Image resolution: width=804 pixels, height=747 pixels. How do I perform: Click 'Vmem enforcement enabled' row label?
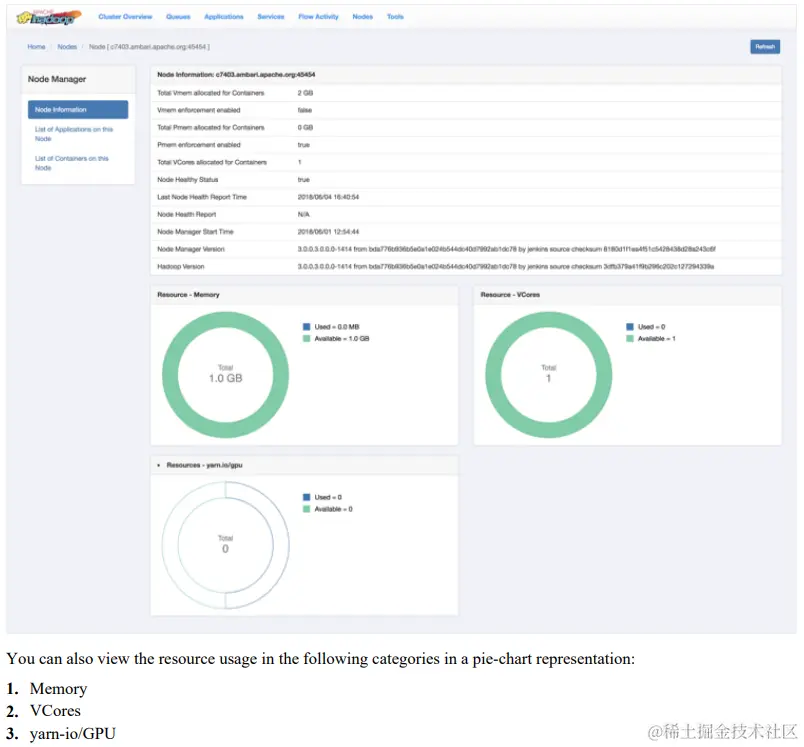pos(198,110)
